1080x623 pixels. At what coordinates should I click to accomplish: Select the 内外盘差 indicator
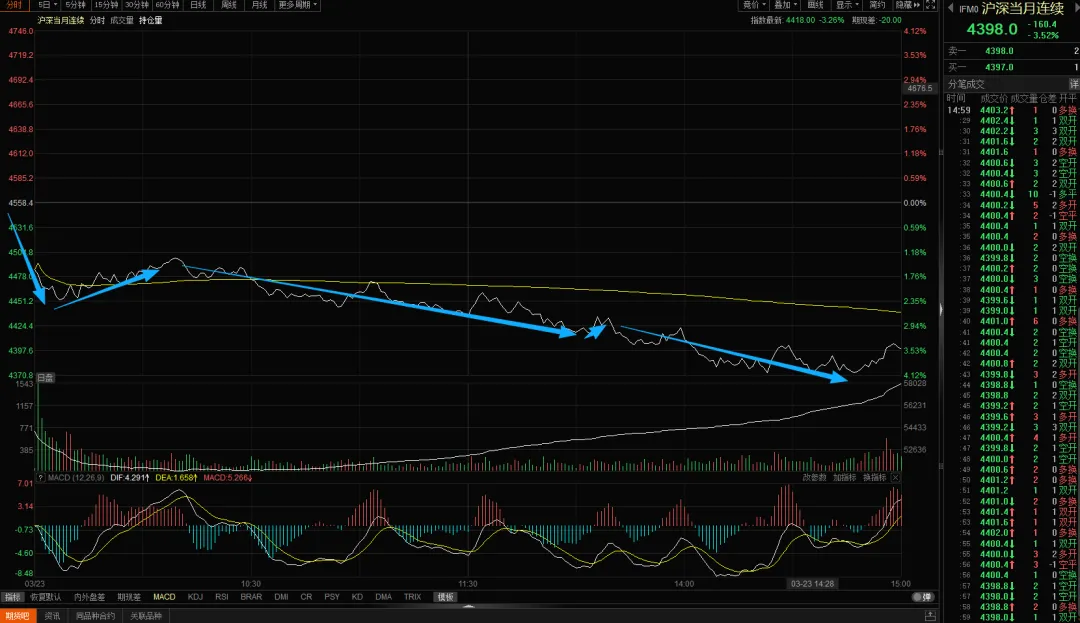[x=90, y=597]
